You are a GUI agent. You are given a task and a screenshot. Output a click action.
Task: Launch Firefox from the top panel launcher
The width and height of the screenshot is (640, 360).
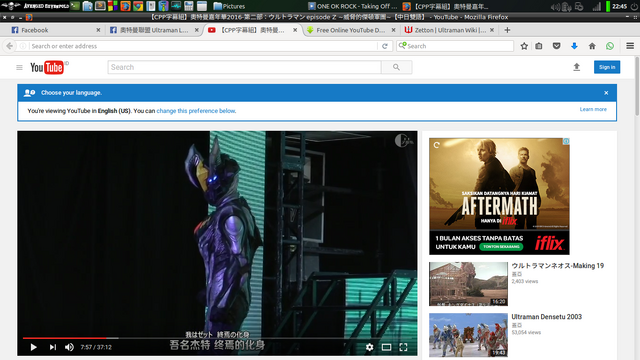125,6
